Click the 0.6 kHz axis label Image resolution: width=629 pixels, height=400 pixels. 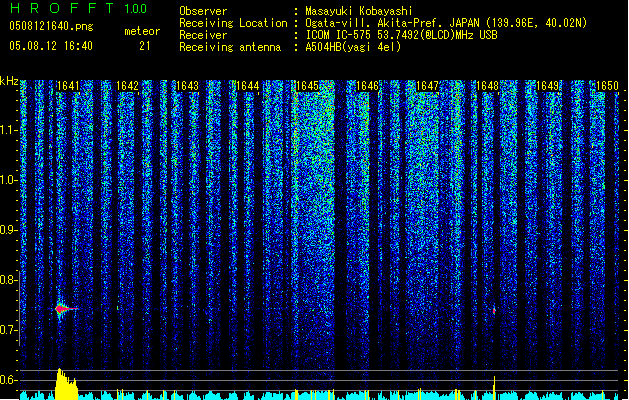pos(8,380)
